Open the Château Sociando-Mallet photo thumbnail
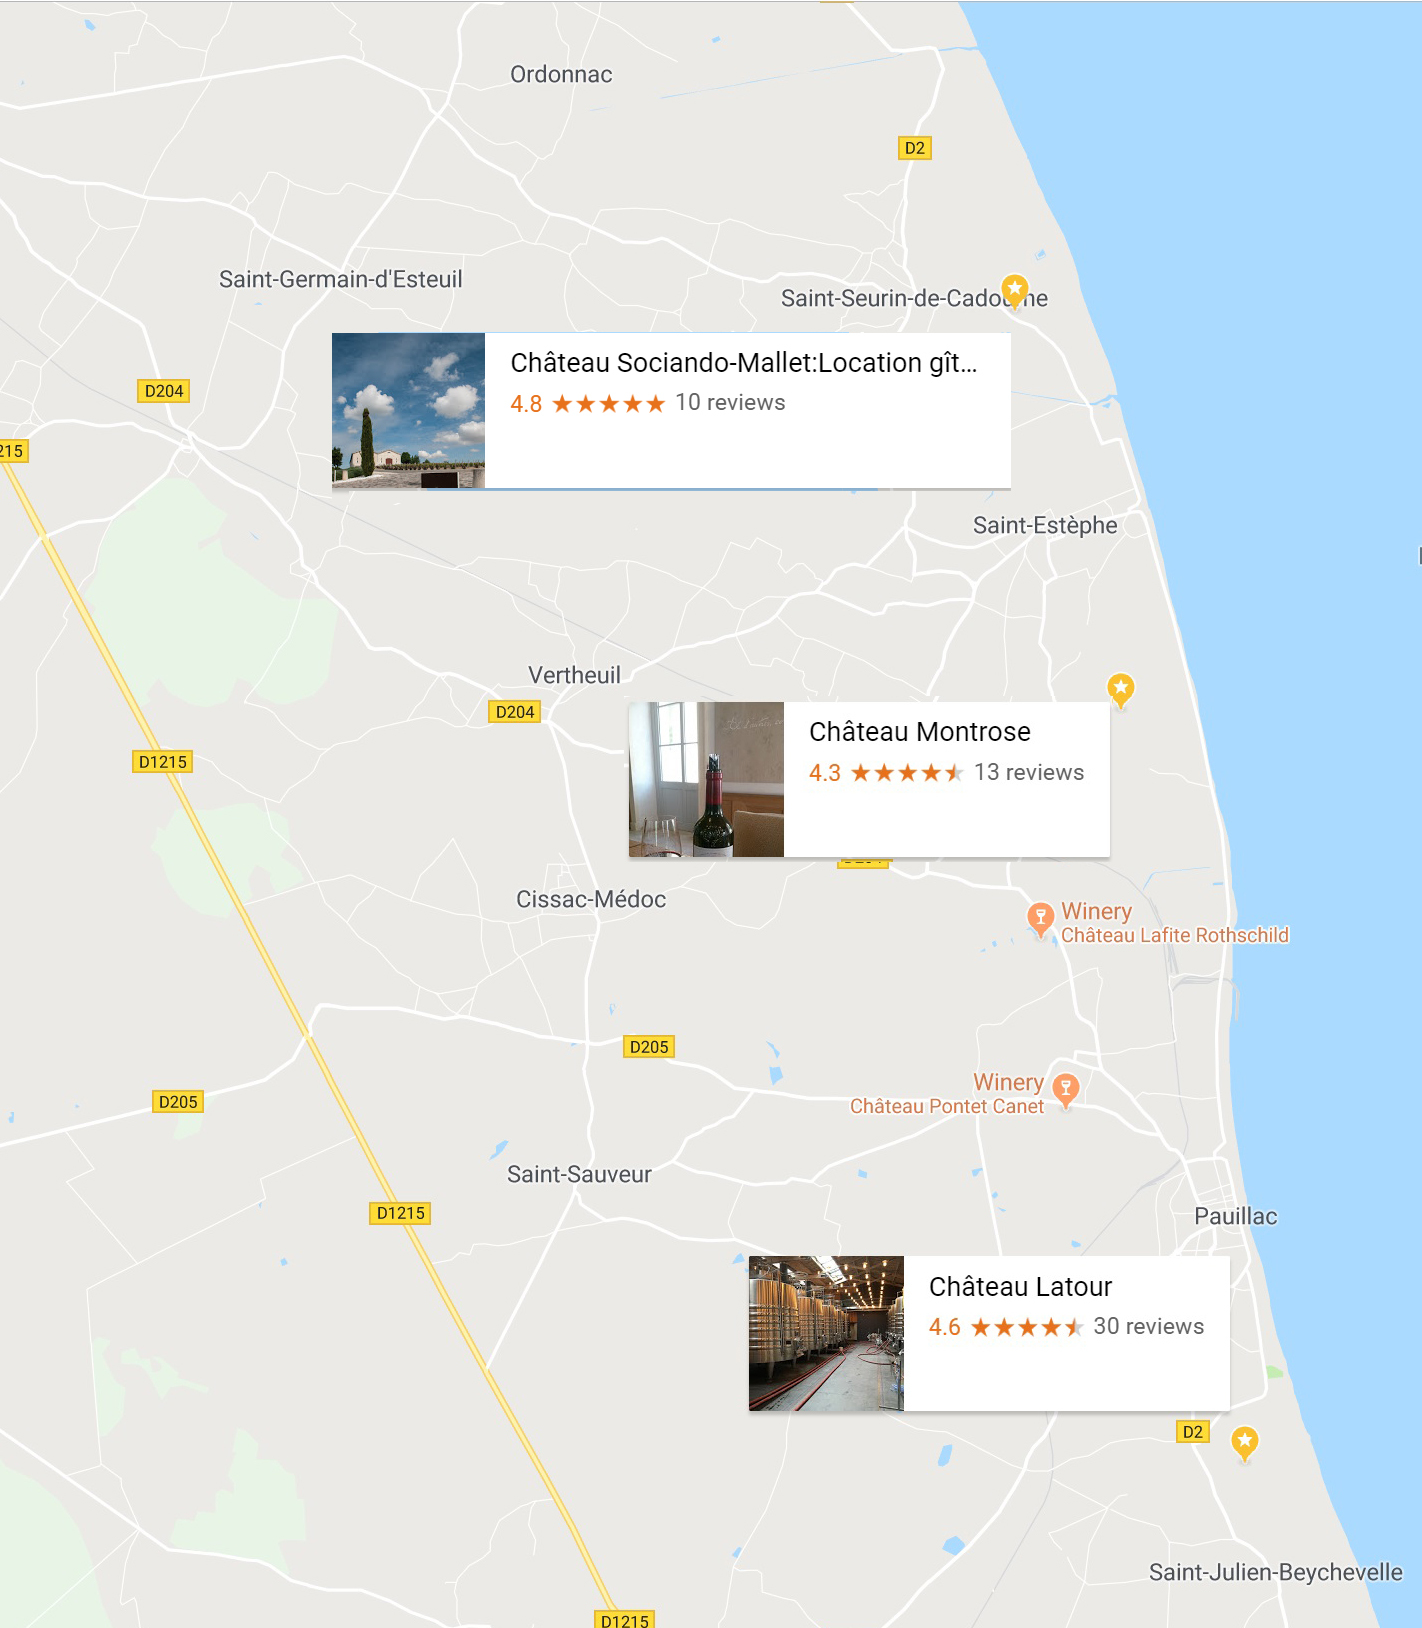This screenshot has width=1422, height=1628. click(x=408, y=411)
